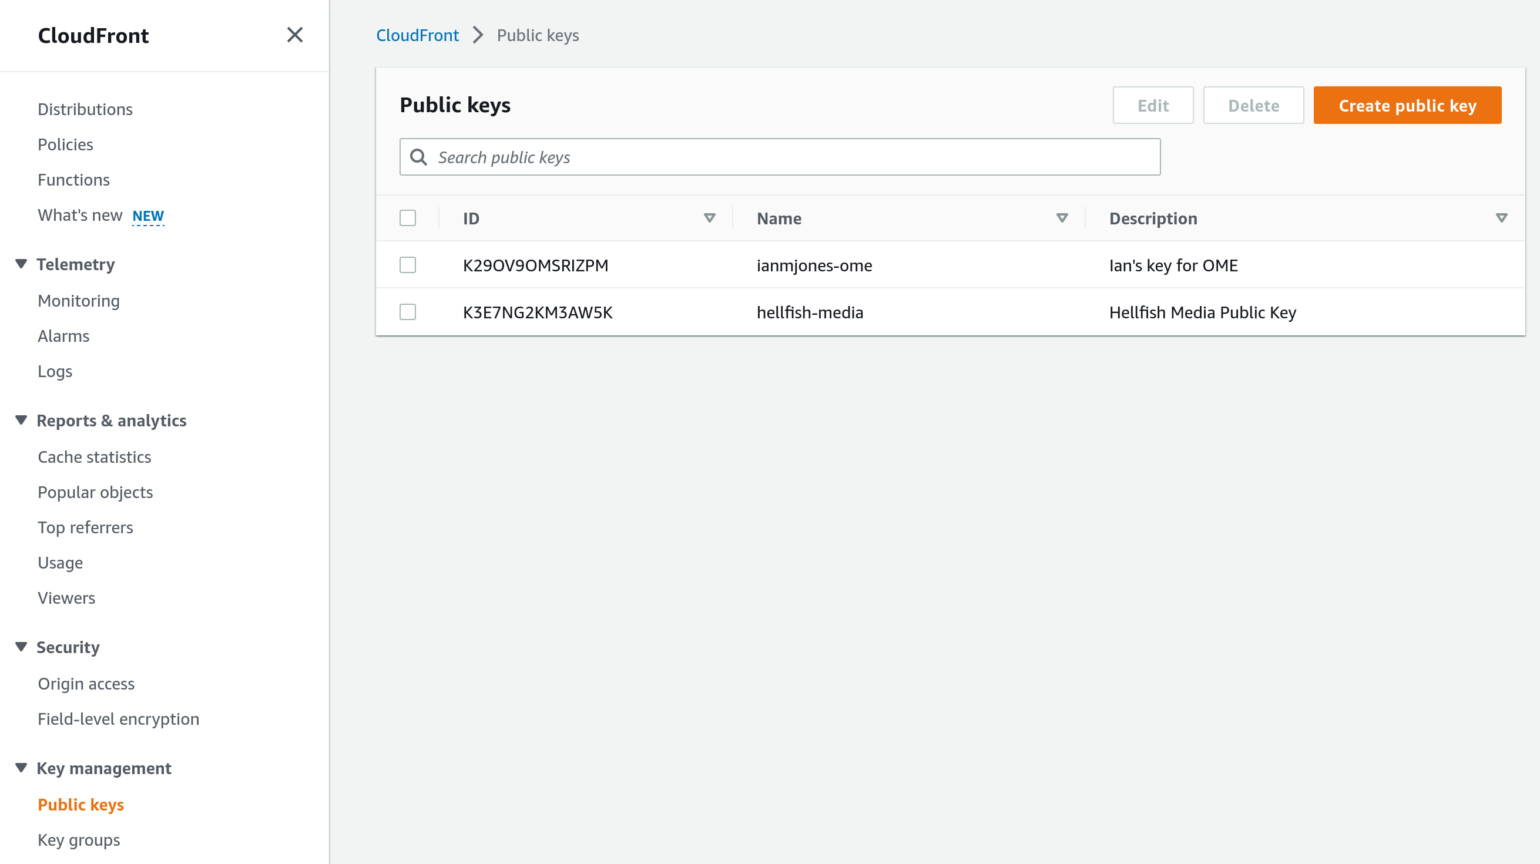Collapse the Key management section
This screenshot has height=864, width=1540.
pos(21,768)
